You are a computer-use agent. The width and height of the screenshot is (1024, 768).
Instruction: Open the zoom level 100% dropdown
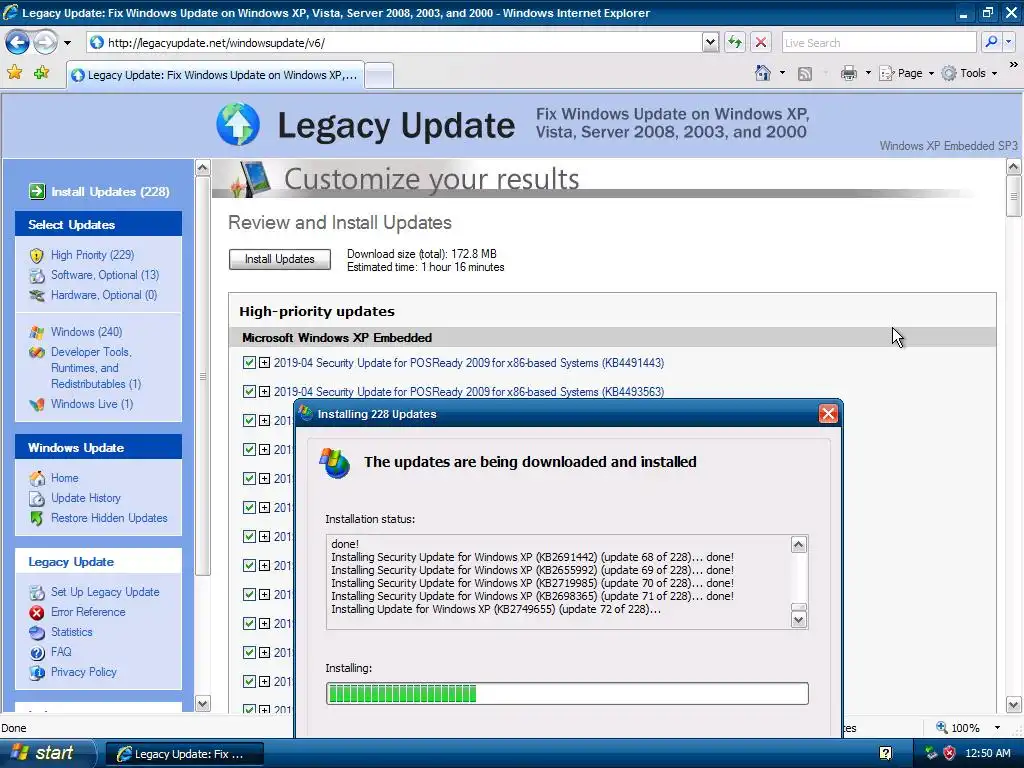[x=997, y=728]
